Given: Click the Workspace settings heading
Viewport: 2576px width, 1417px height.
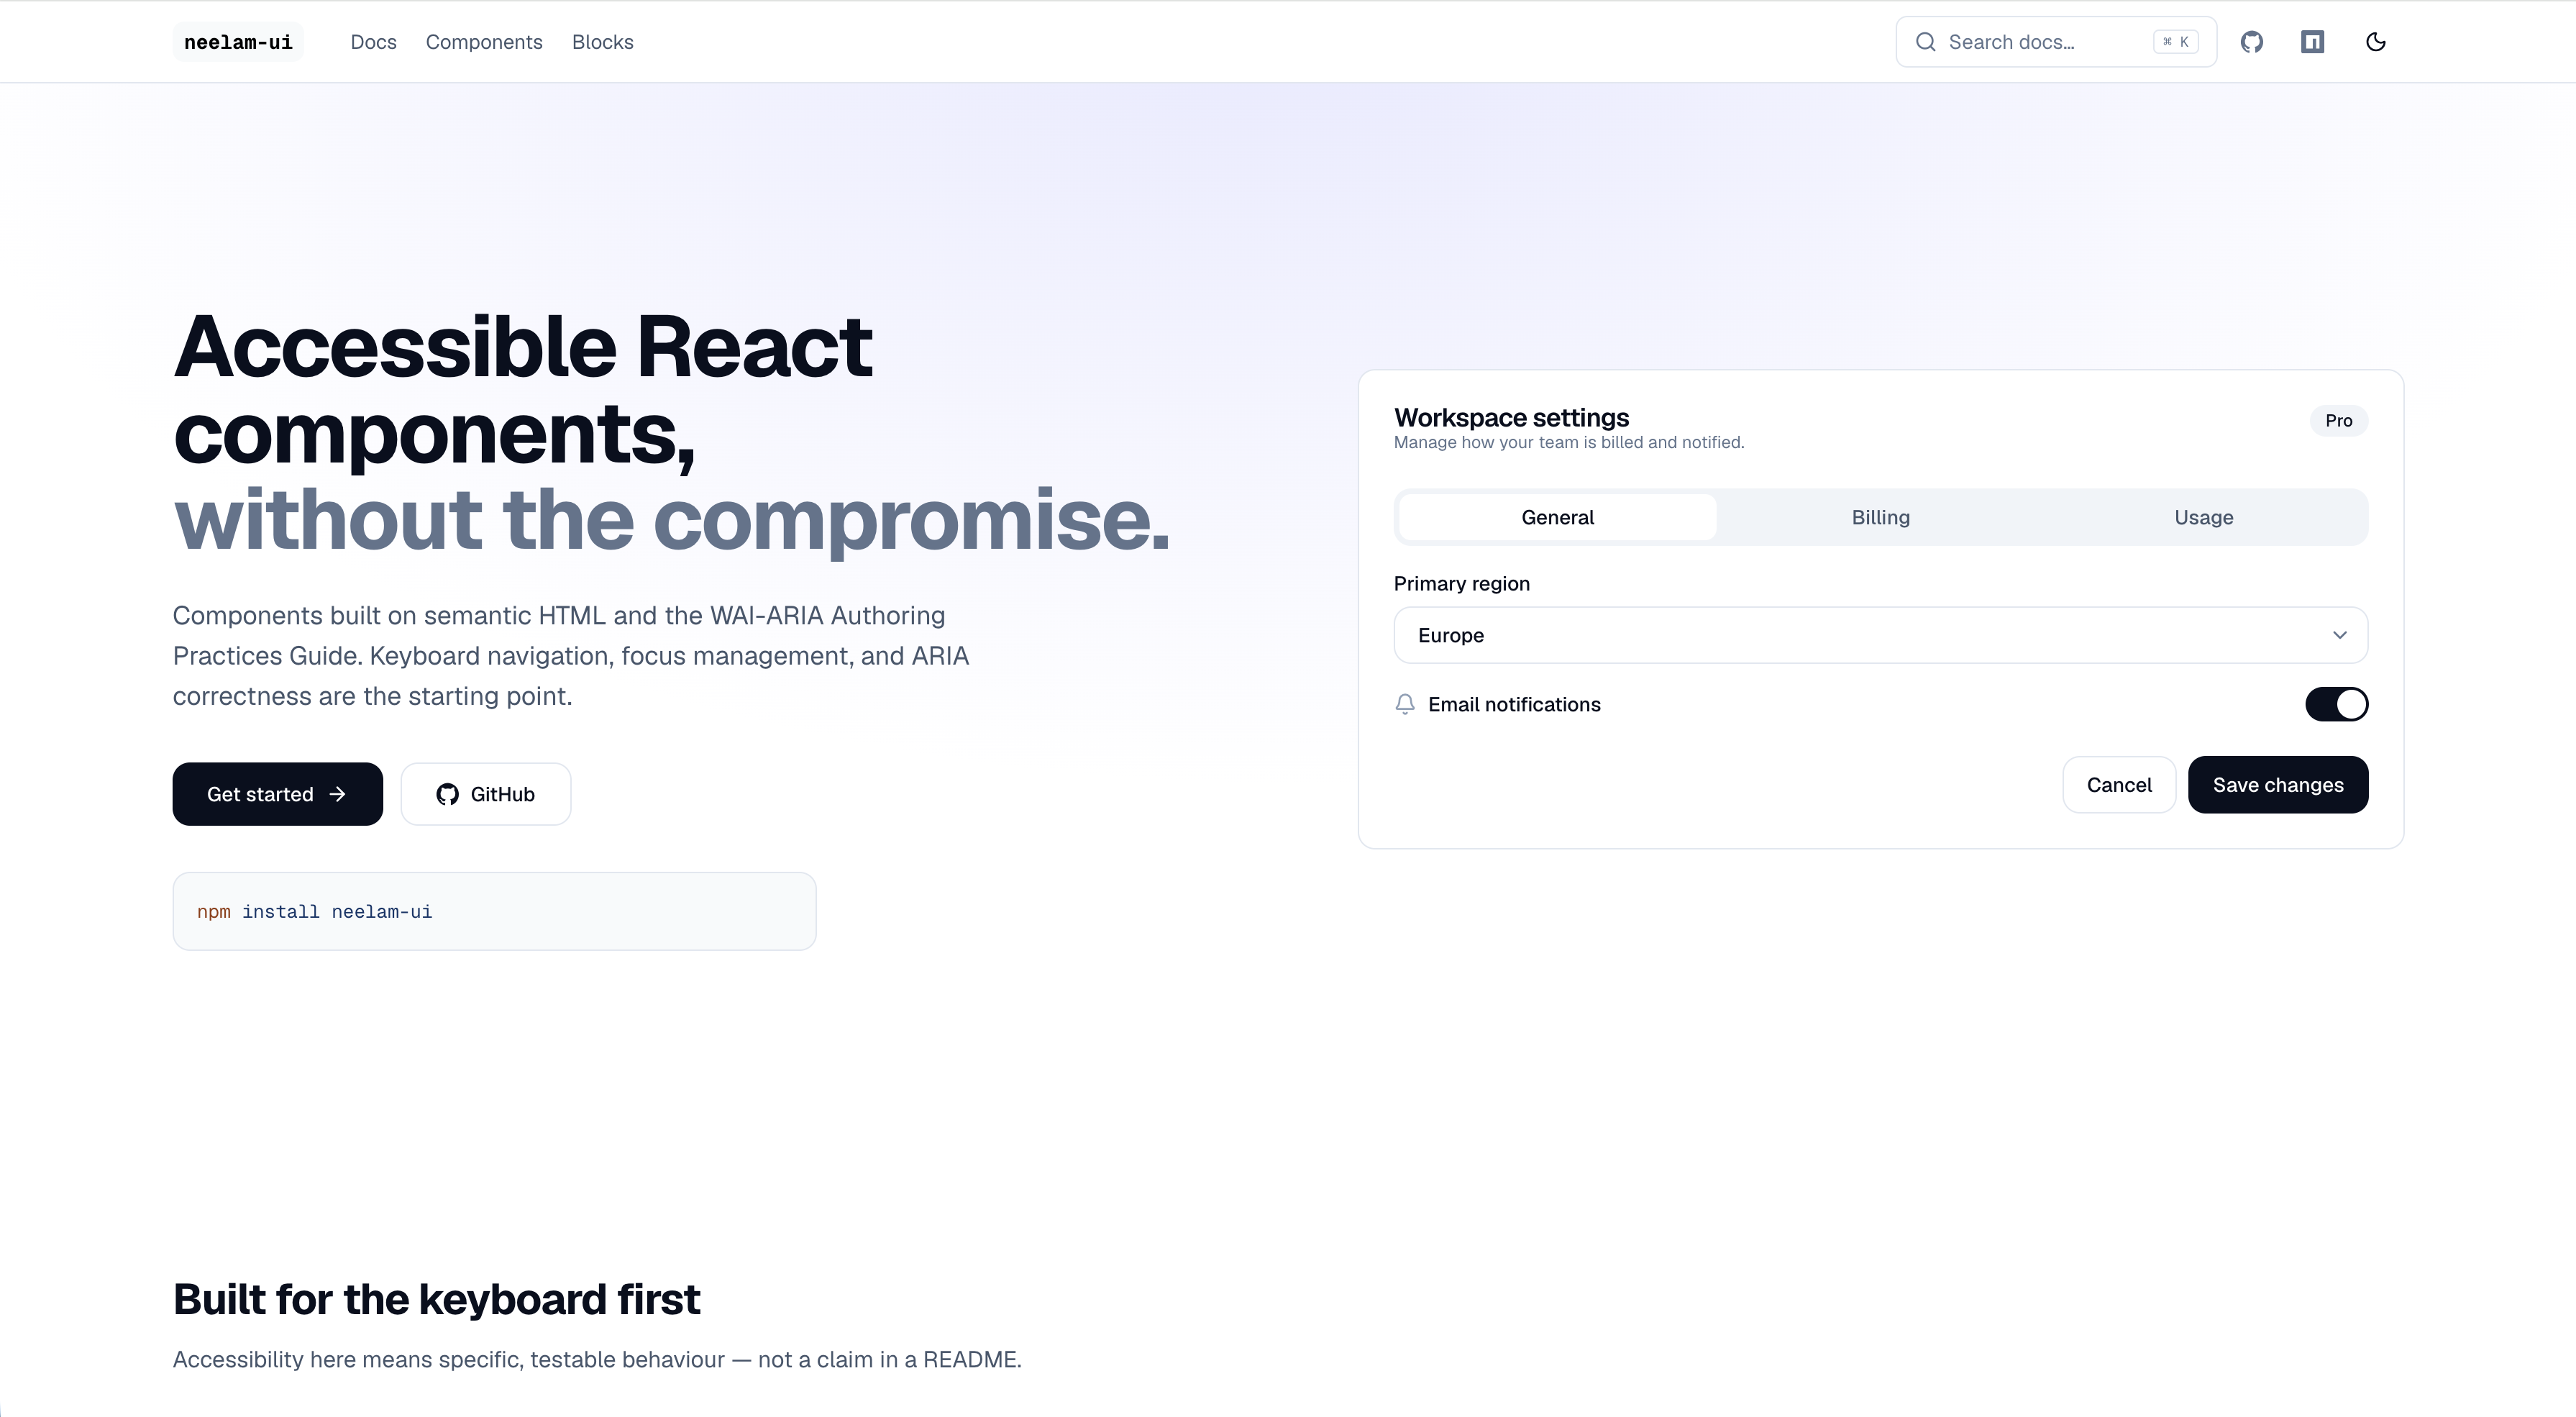Looking at the screenshot, I should (x=1511, y=417).
